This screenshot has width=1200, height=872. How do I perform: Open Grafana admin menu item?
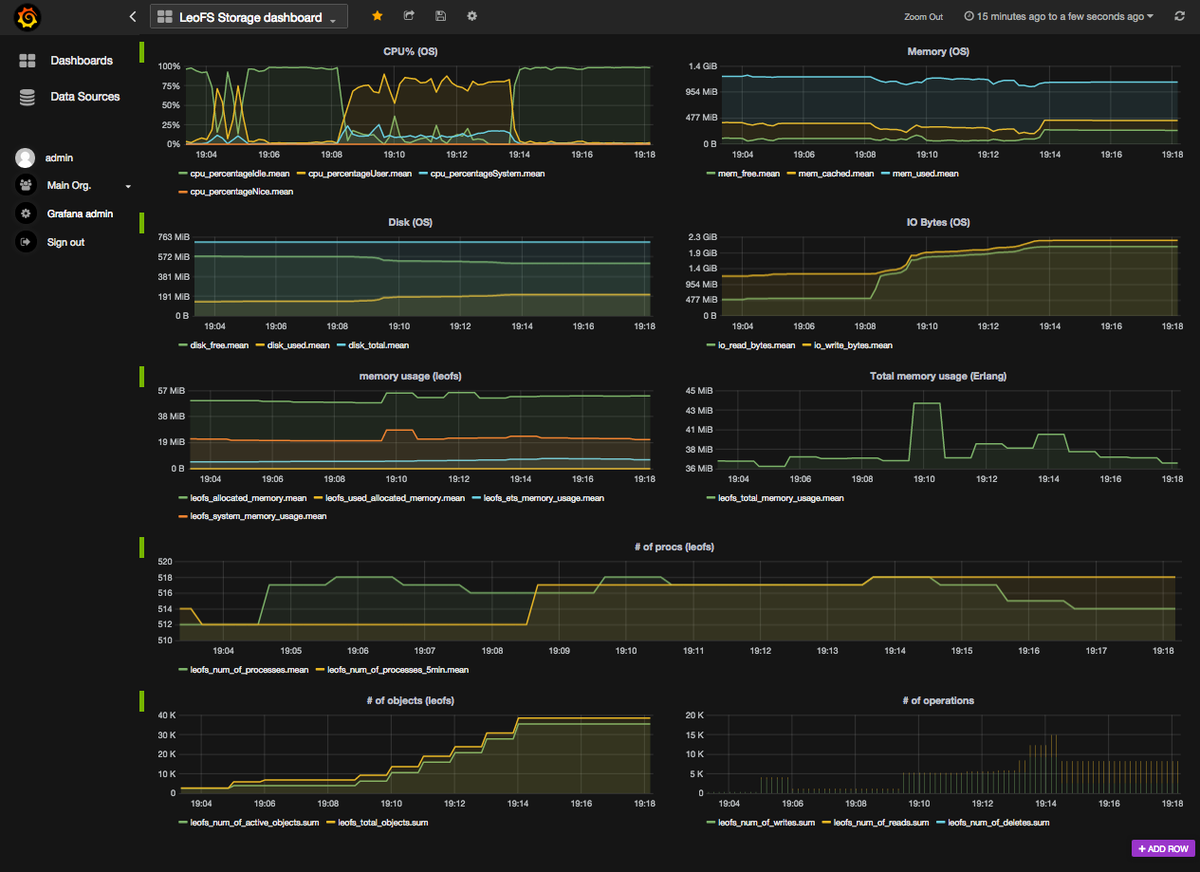coord(80,214)
